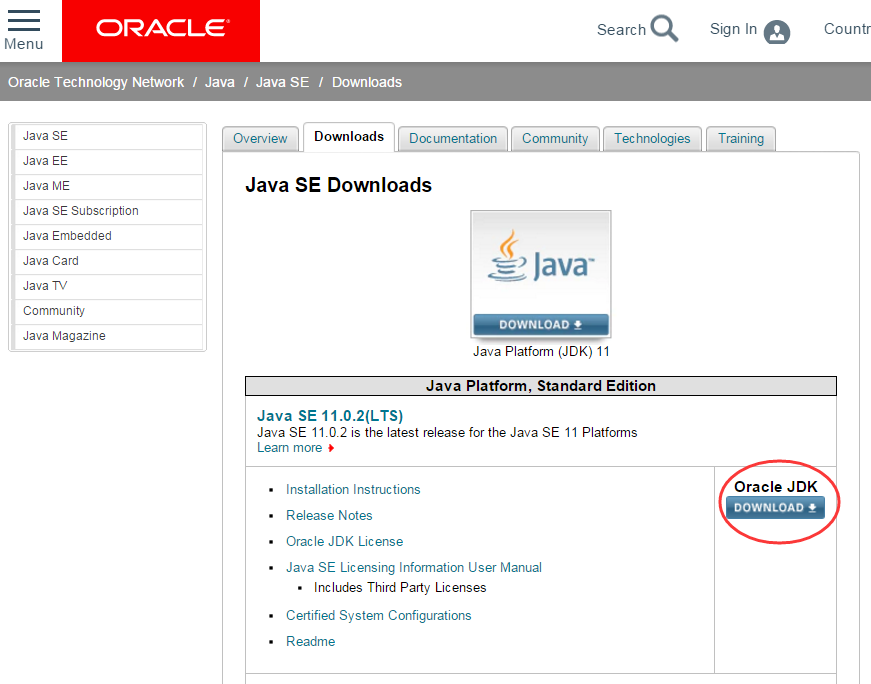The image size is (871, 684).
Task: Open Java Embedded in the sidebar
Action: pyautogui.click(x=108, y=236)
